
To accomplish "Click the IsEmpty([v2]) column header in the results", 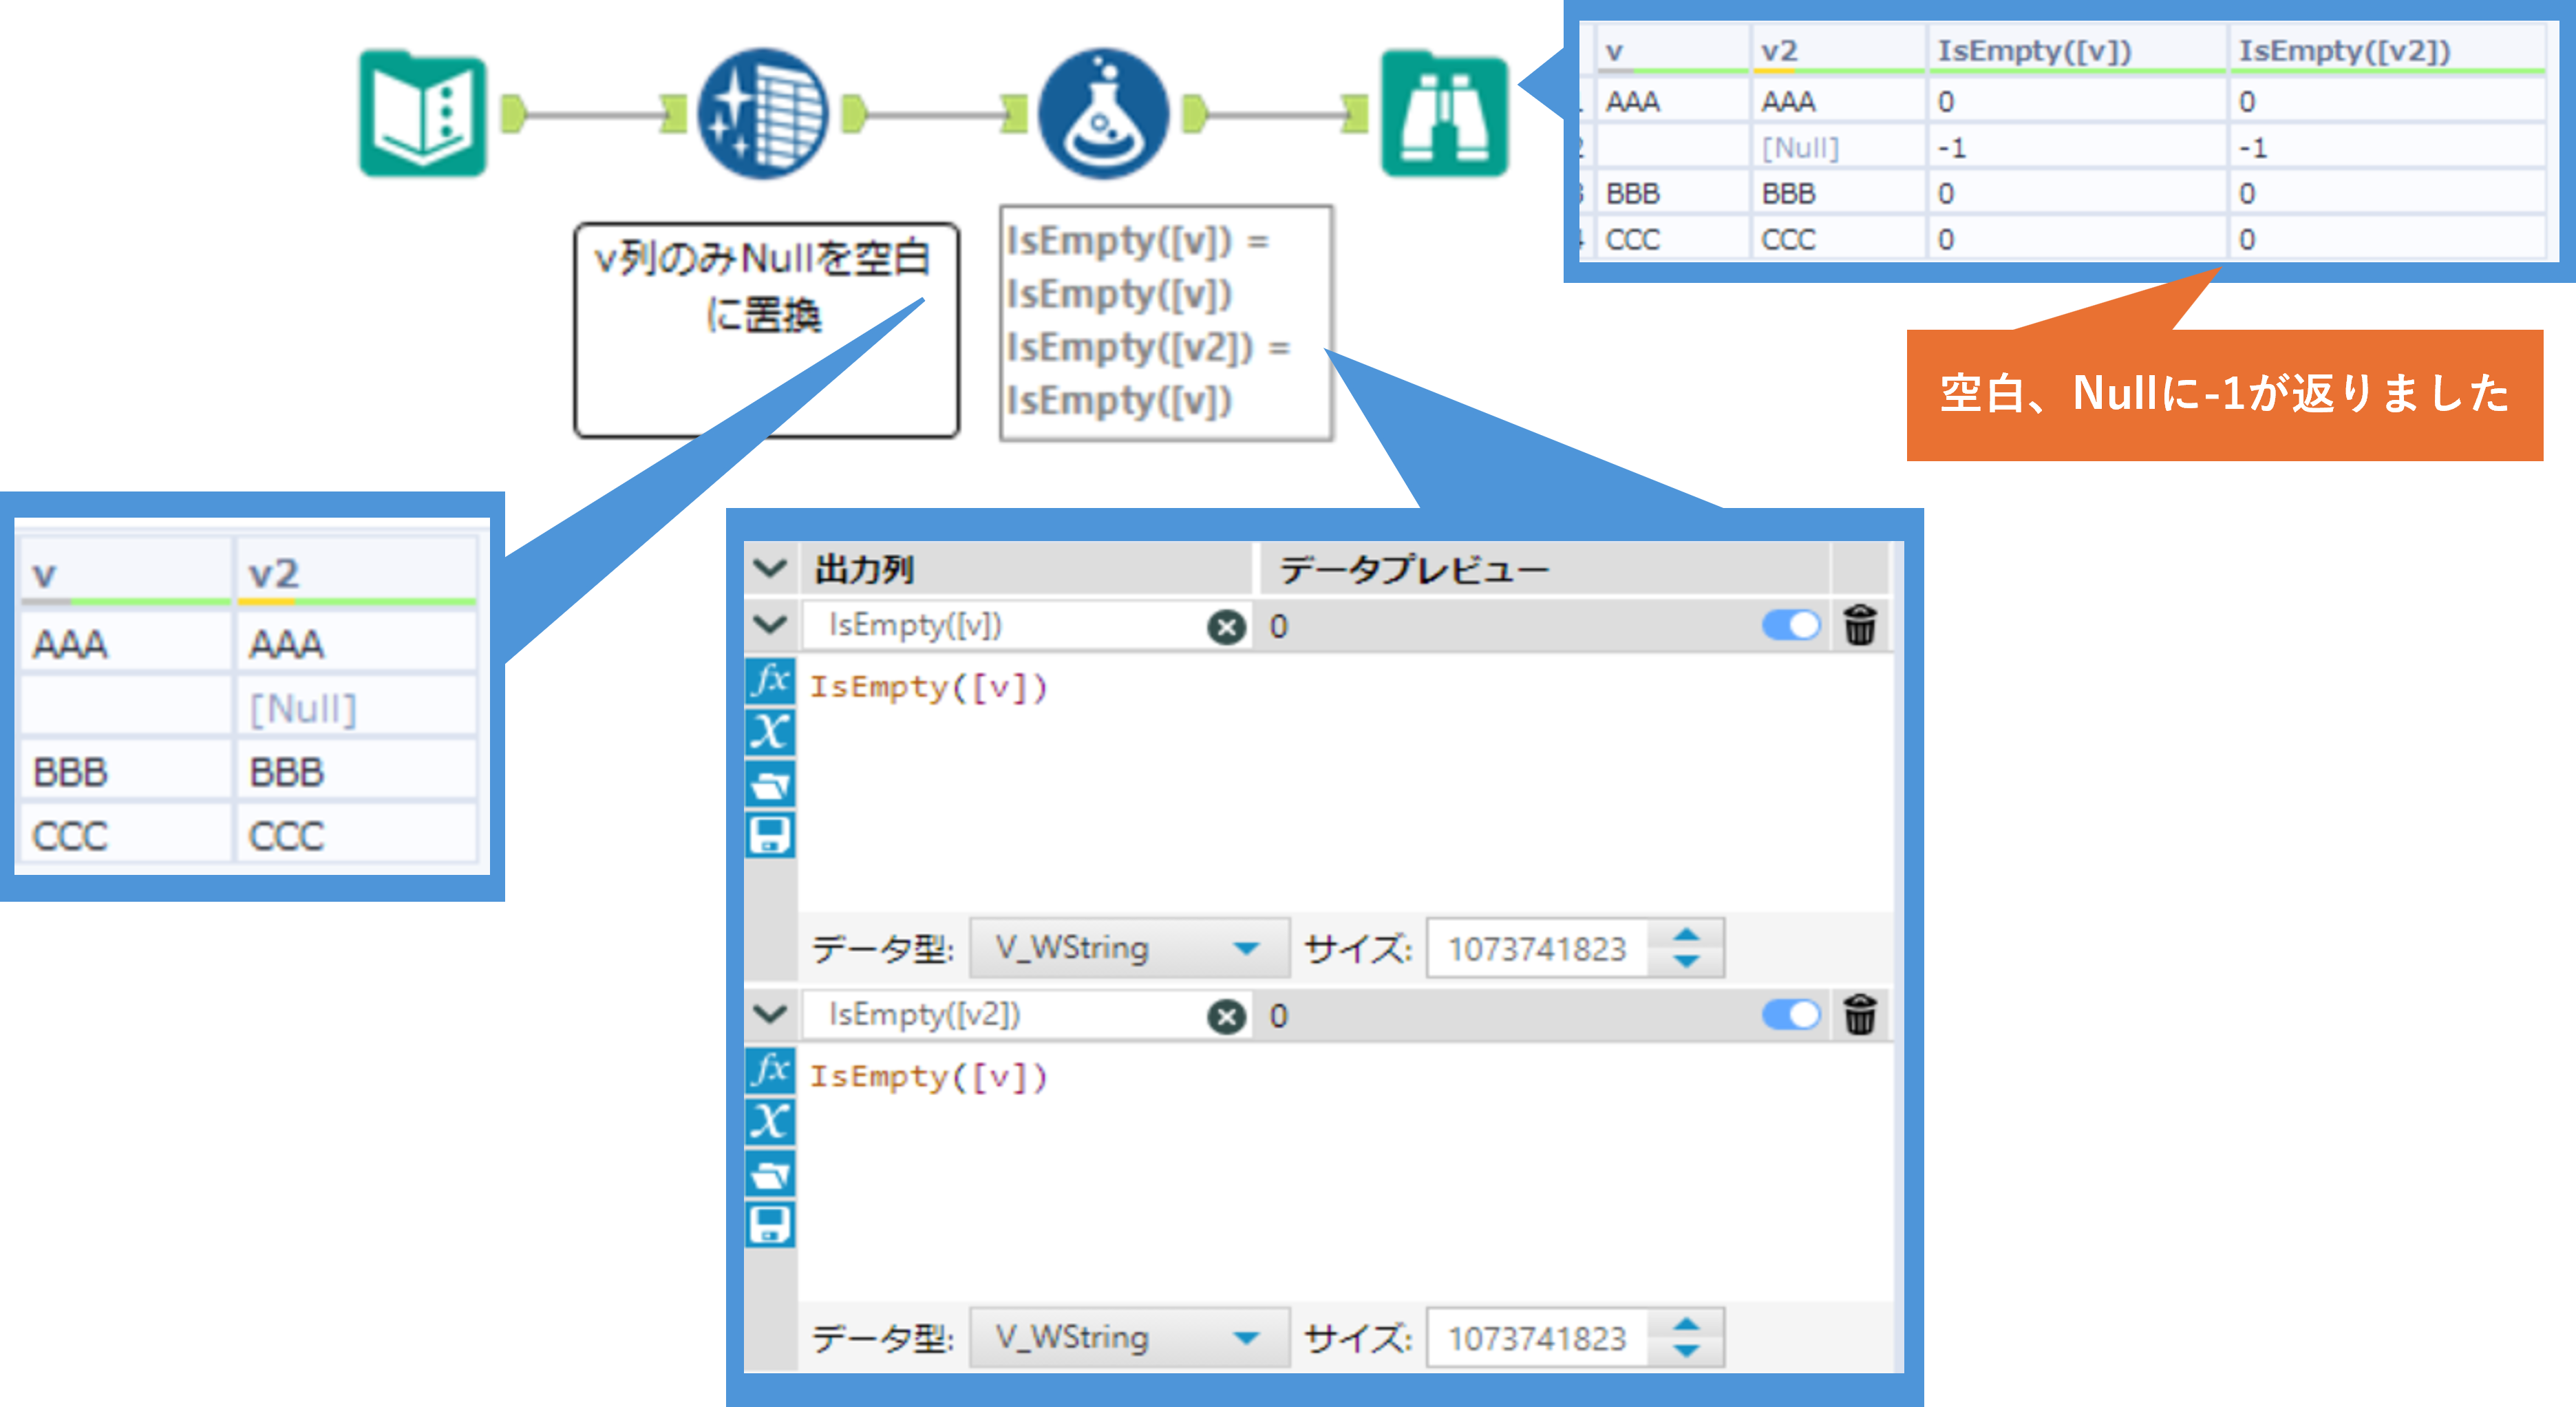I will click(x=2344, y=51).
